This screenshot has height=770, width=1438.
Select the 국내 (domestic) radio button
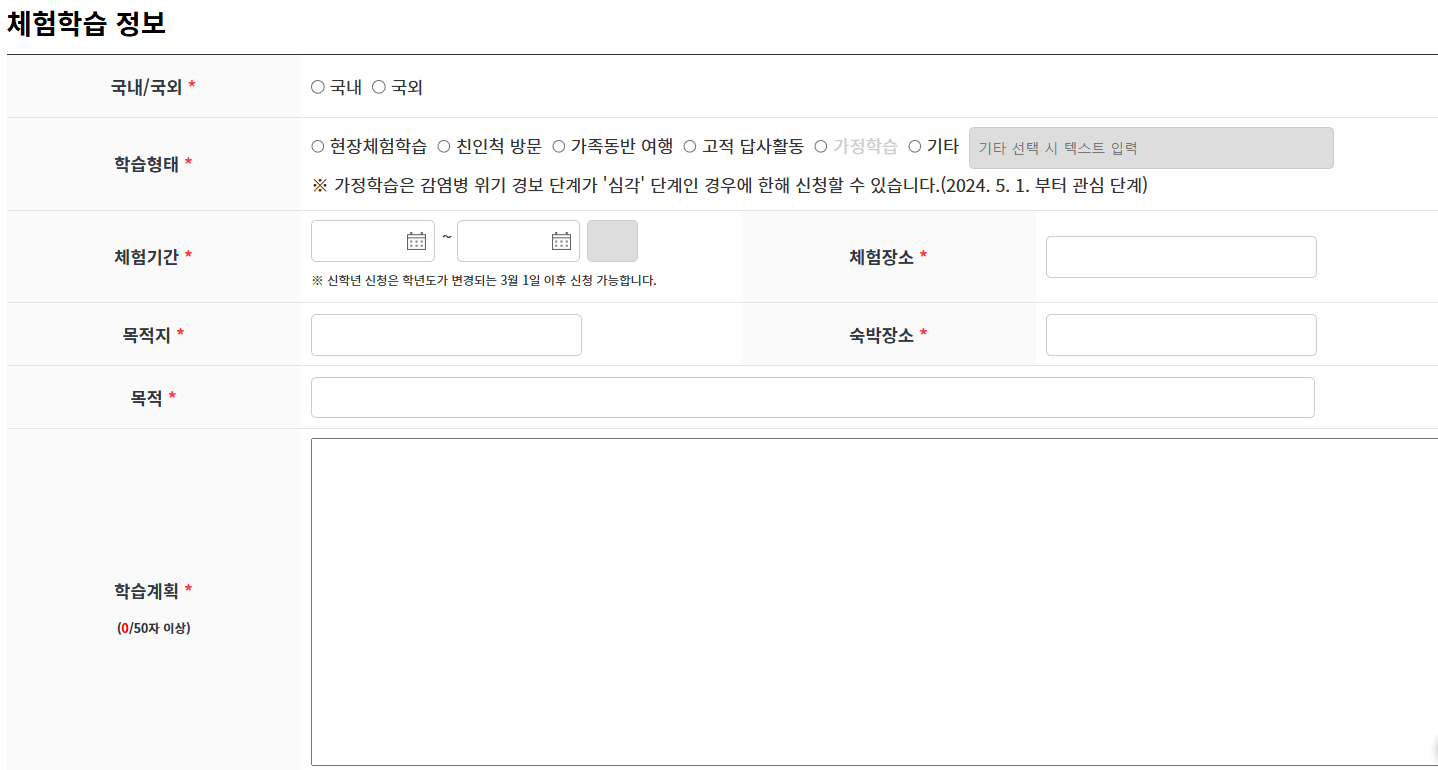point(317,87)
